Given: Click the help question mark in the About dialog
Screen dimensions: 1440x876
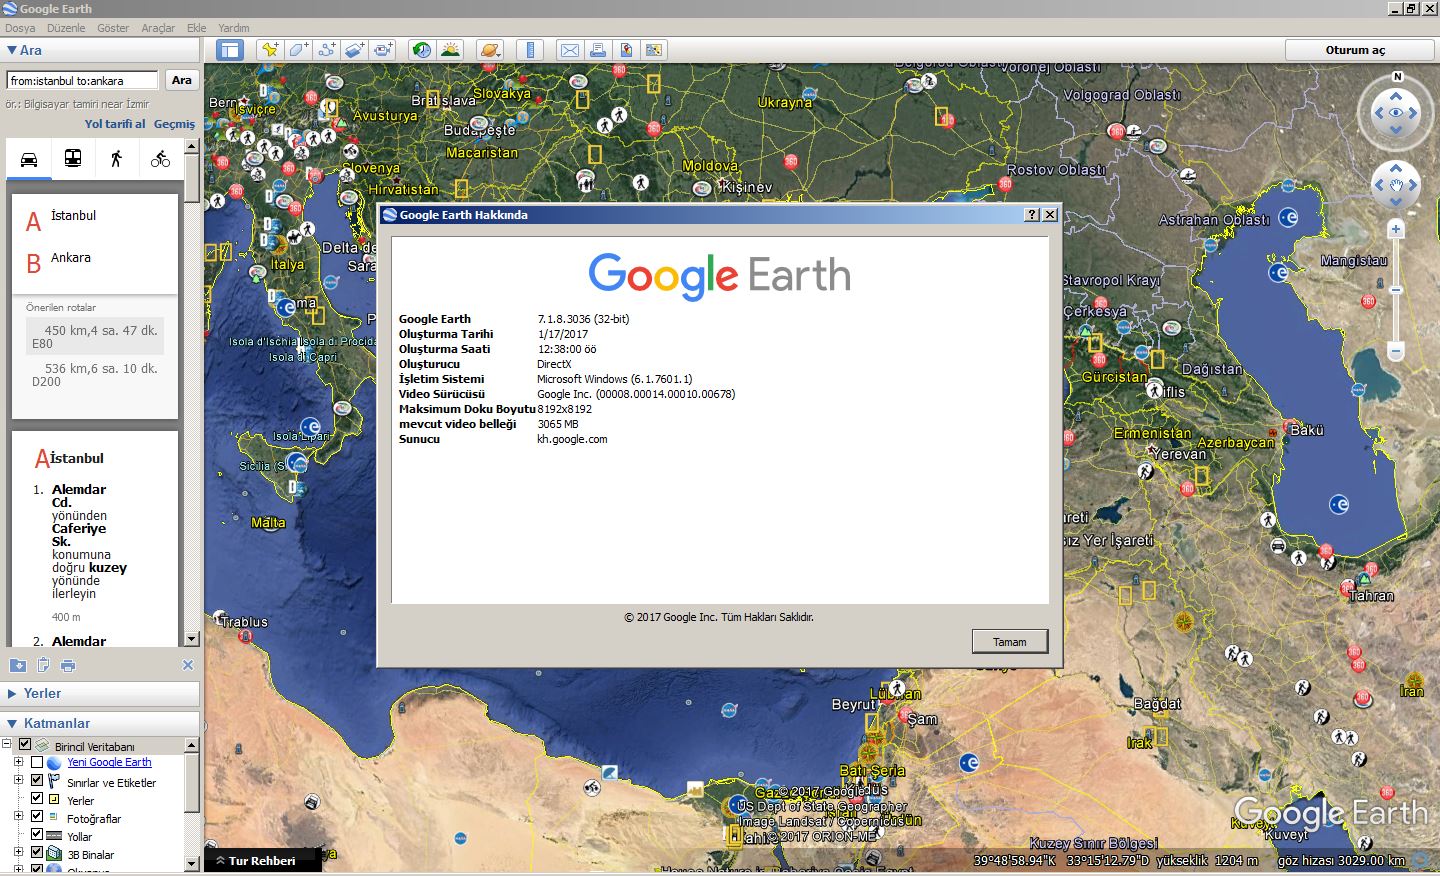Looking at the screenshot, I should [1032, 214].
